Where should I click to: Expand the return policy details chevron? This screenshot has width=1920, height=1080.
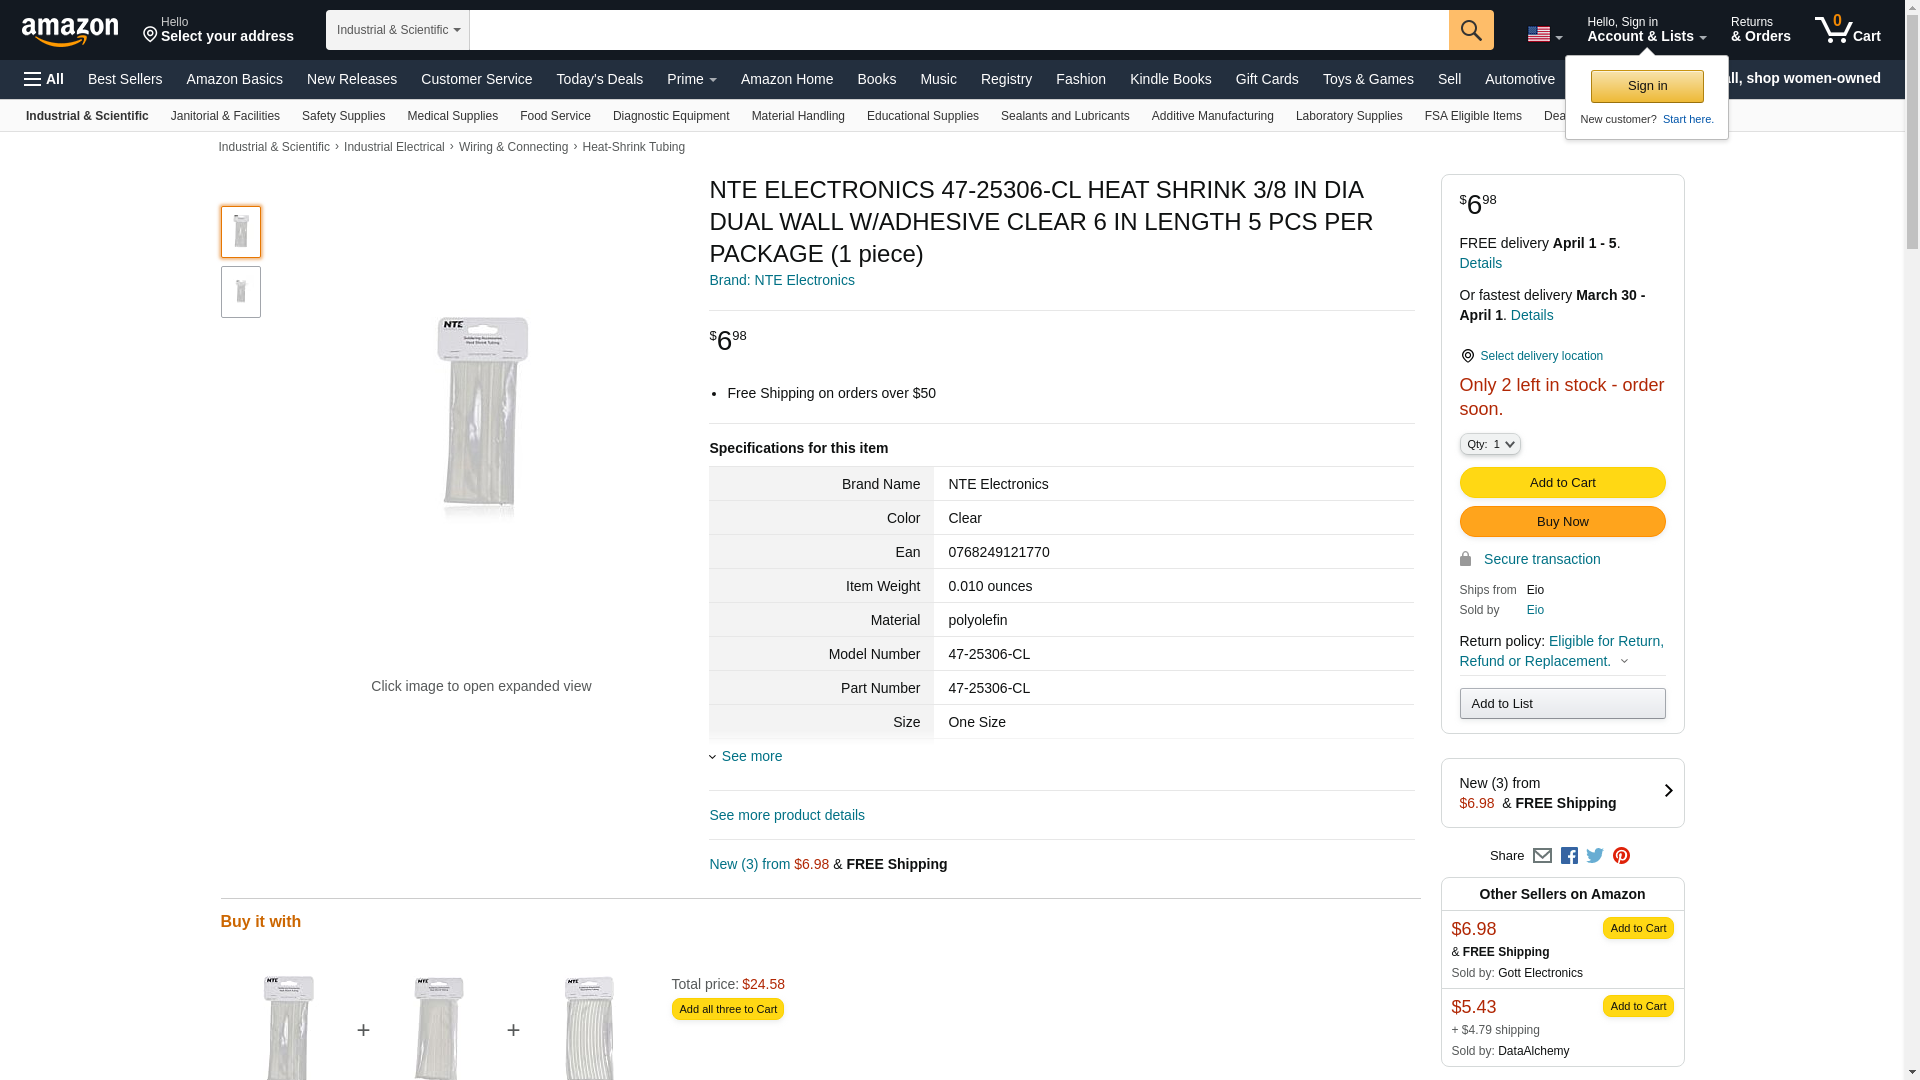point(1624,661)
